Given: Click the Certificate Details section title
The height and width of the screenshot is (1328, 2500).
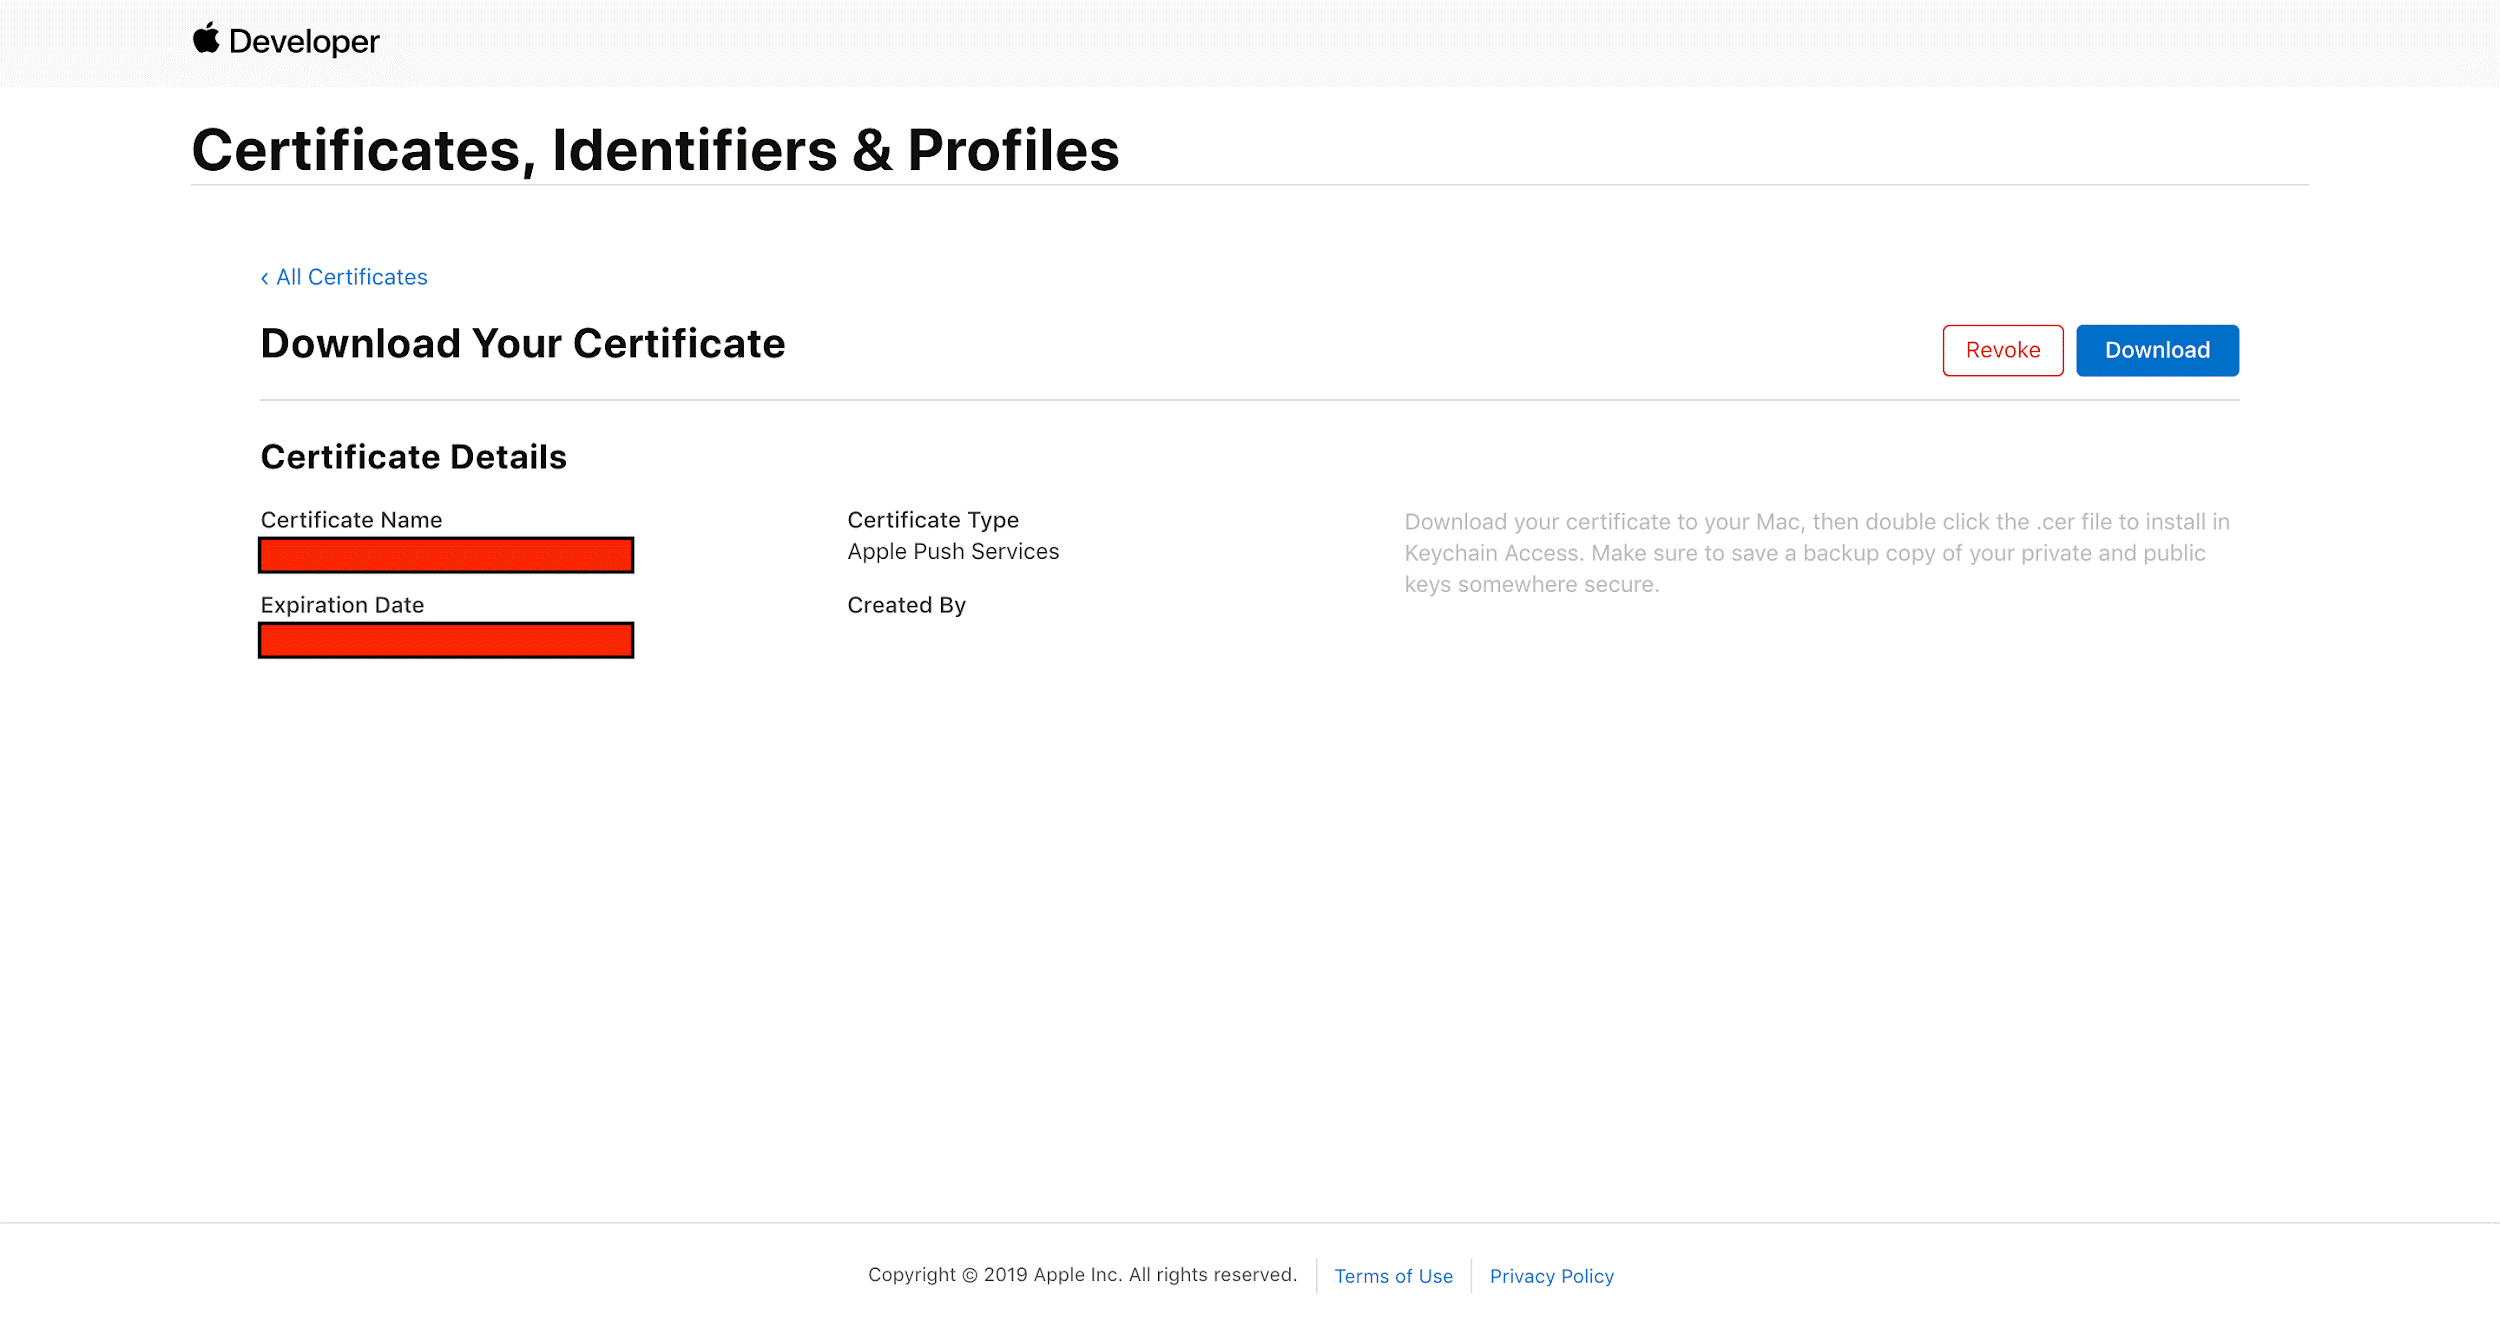Looking at the screenshot, I should (x=413, y=456).
